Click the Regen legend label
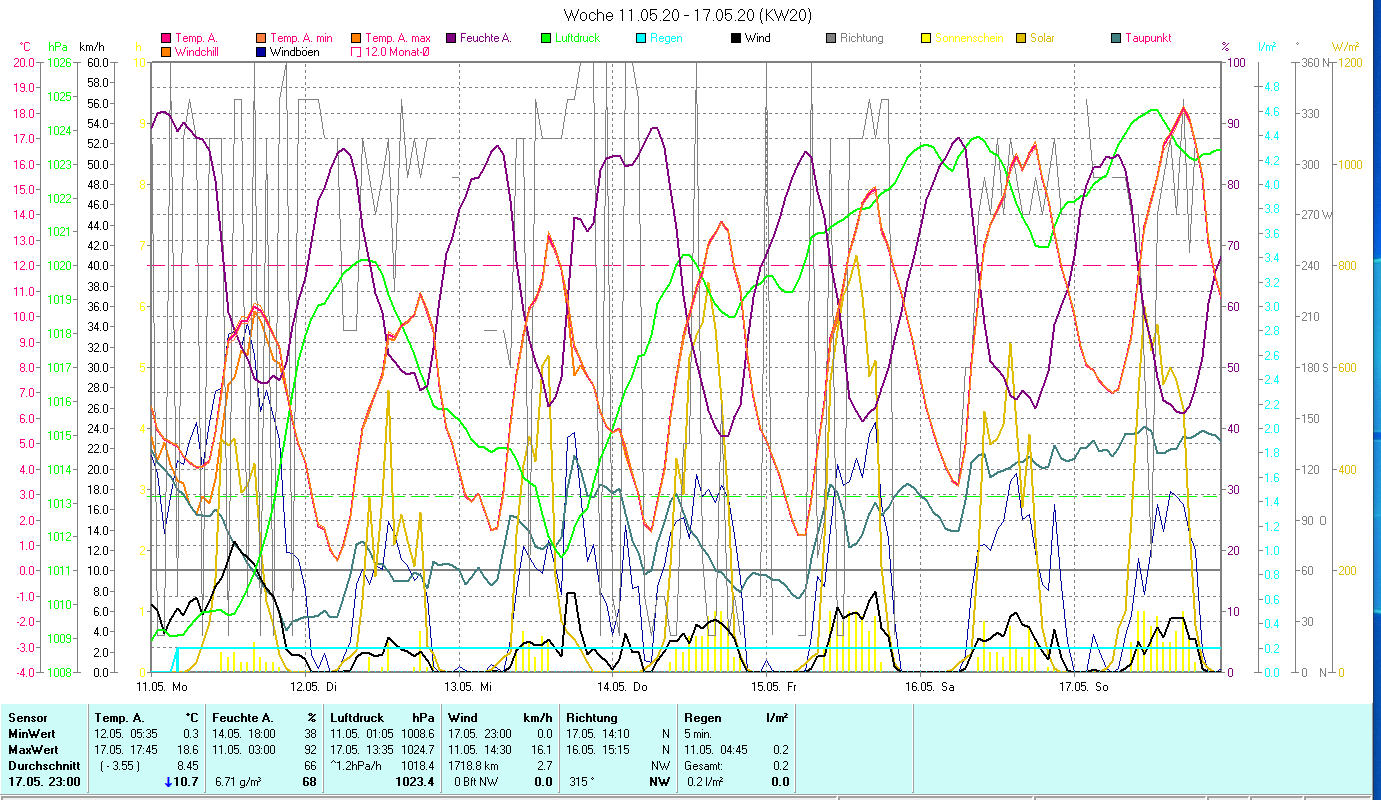This screenshot has width=1381, height=800. coord(666,38)
